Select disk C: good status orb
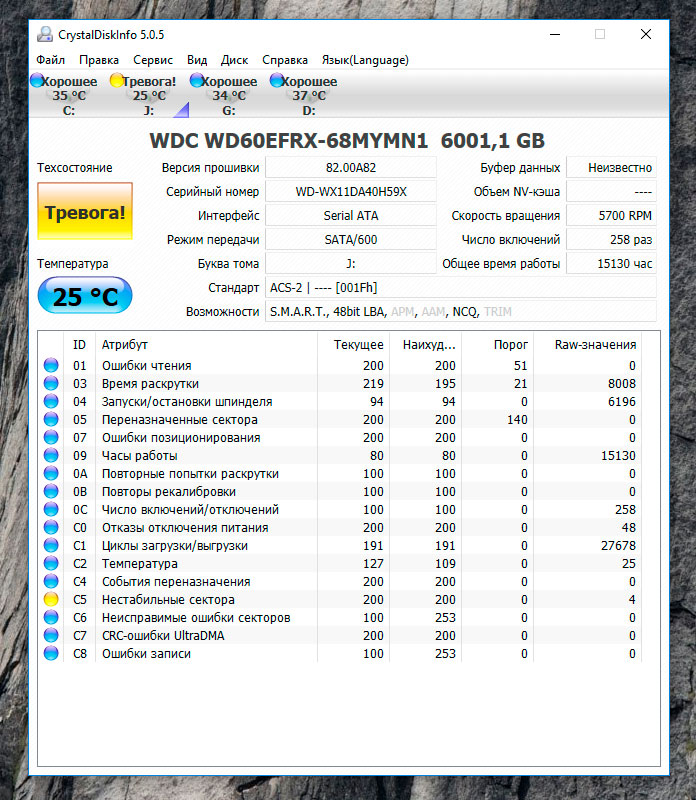696x800 pixels. 37,81
